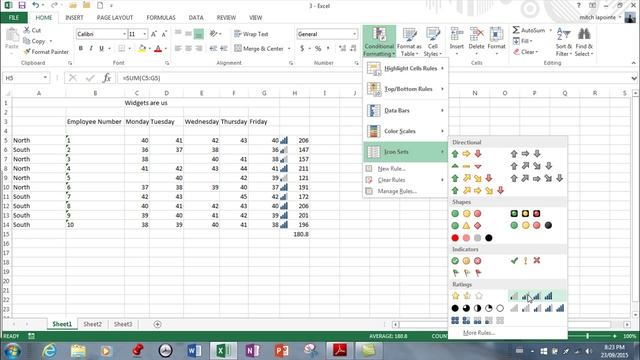Add a new sheet with plus button
This screenshot has width=640, height=360.
point(158,324)
